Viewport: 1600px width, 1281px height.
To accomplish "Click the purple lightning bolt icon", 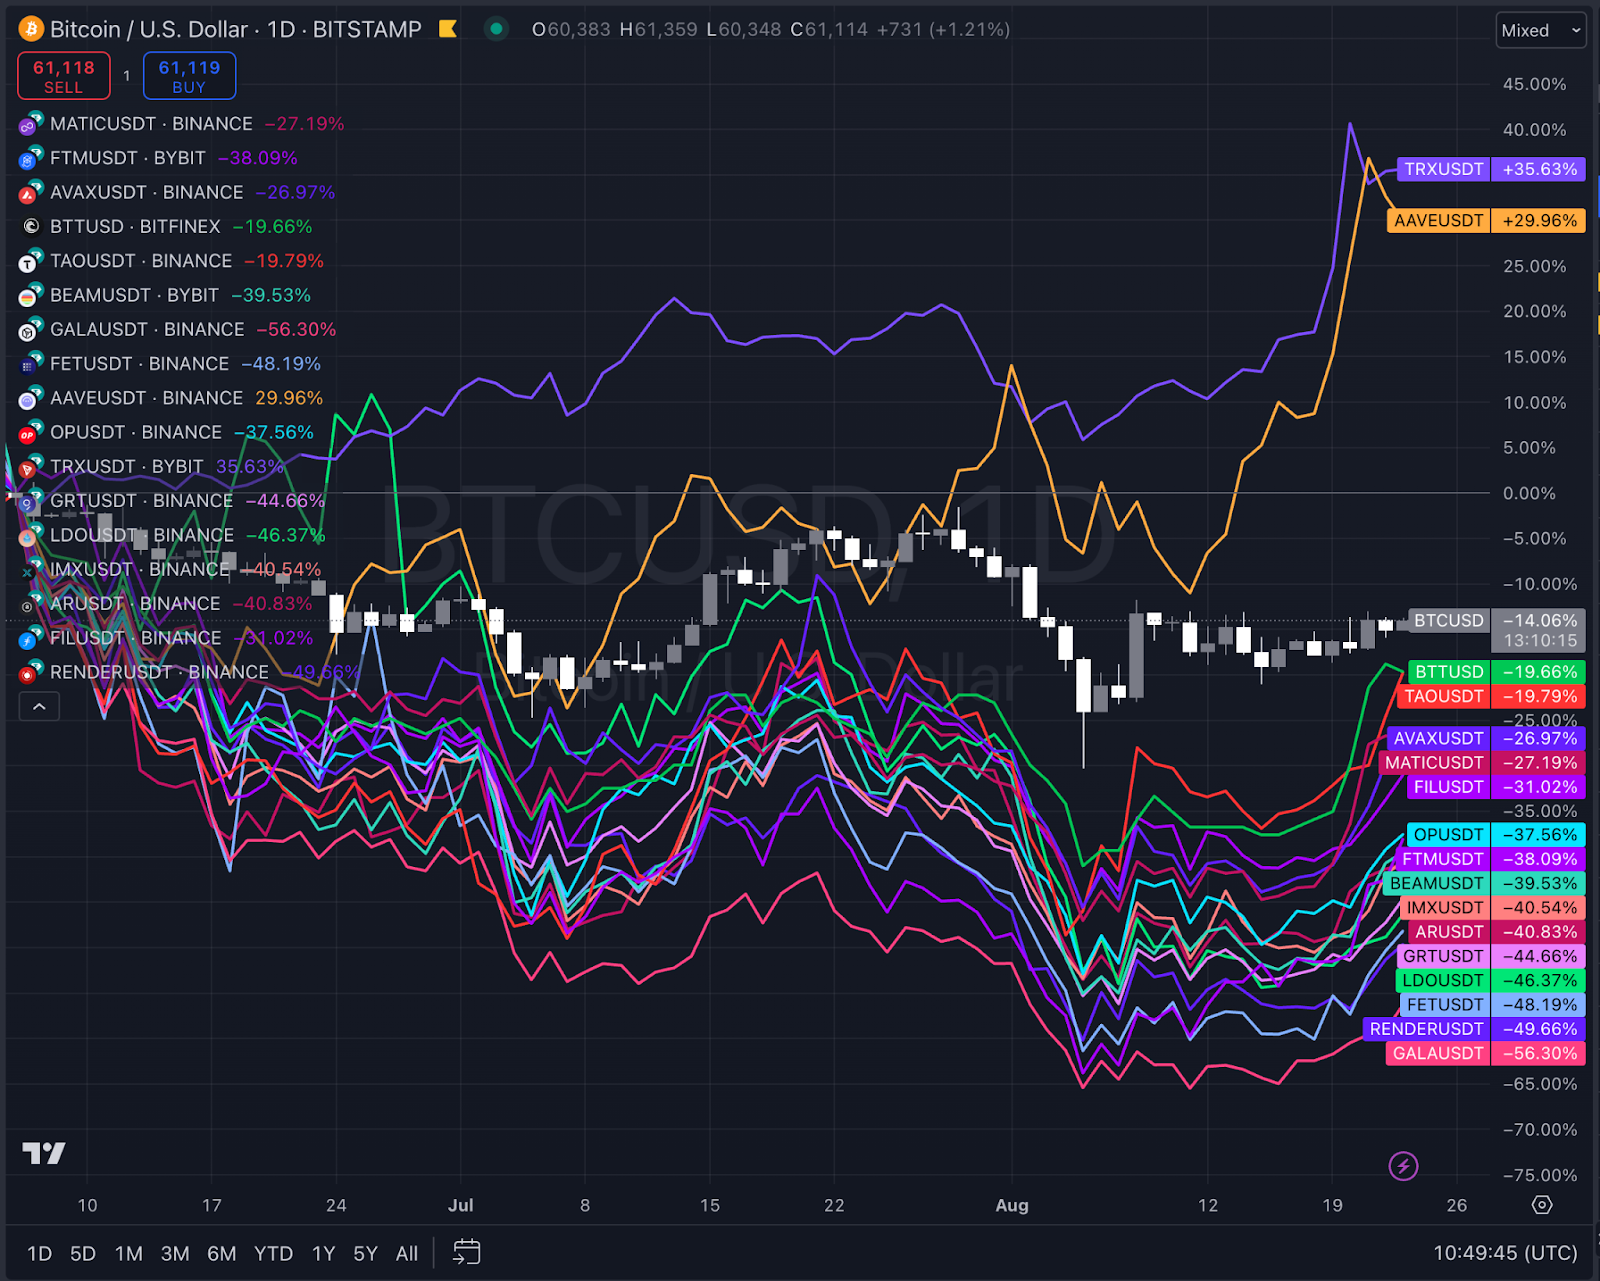I will [1403, 1165].
